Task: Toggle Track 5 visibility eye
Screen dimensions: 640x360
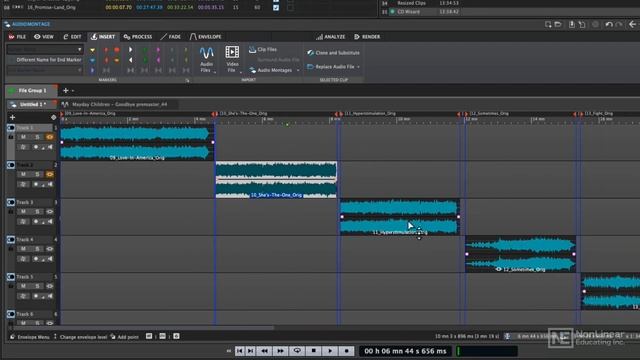Action: pyautogui.click(x=50, y=286)
